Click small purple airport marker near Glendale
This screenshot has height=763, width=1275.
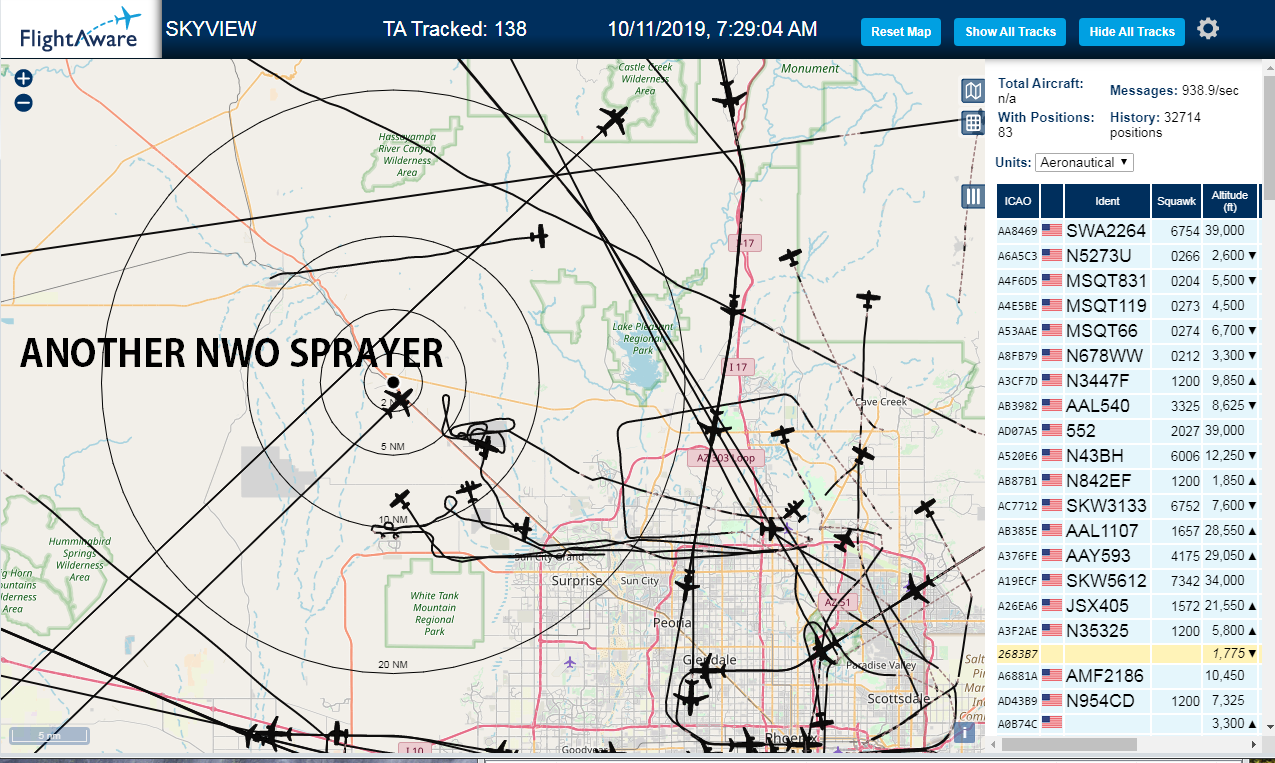570,662
